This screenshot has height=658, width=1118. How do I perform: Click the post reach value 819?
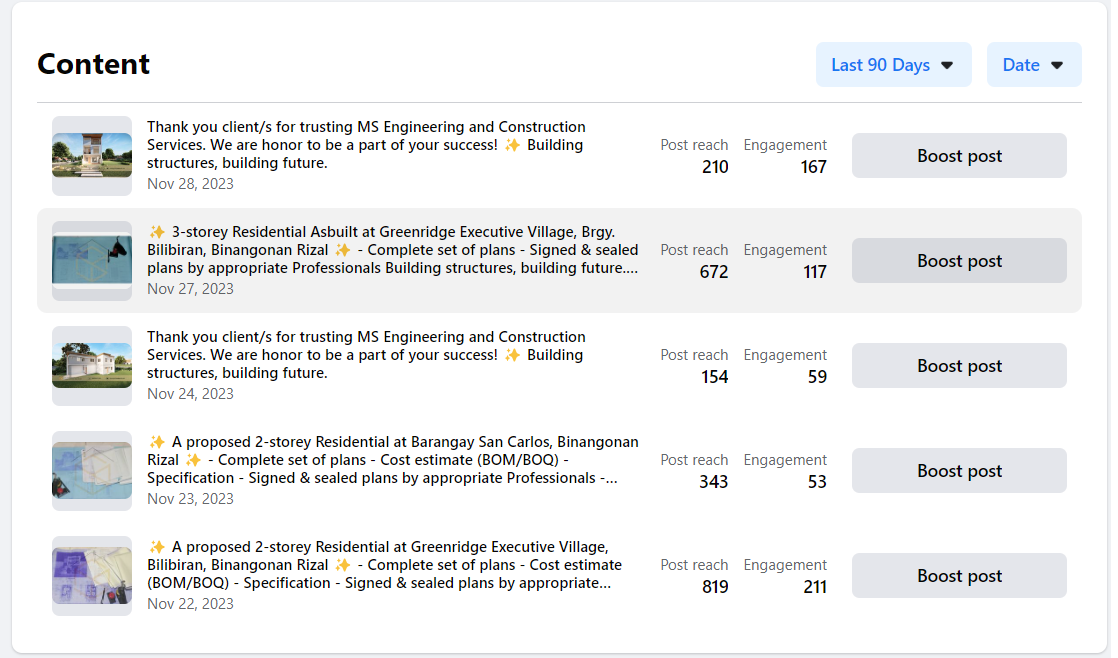715,587
